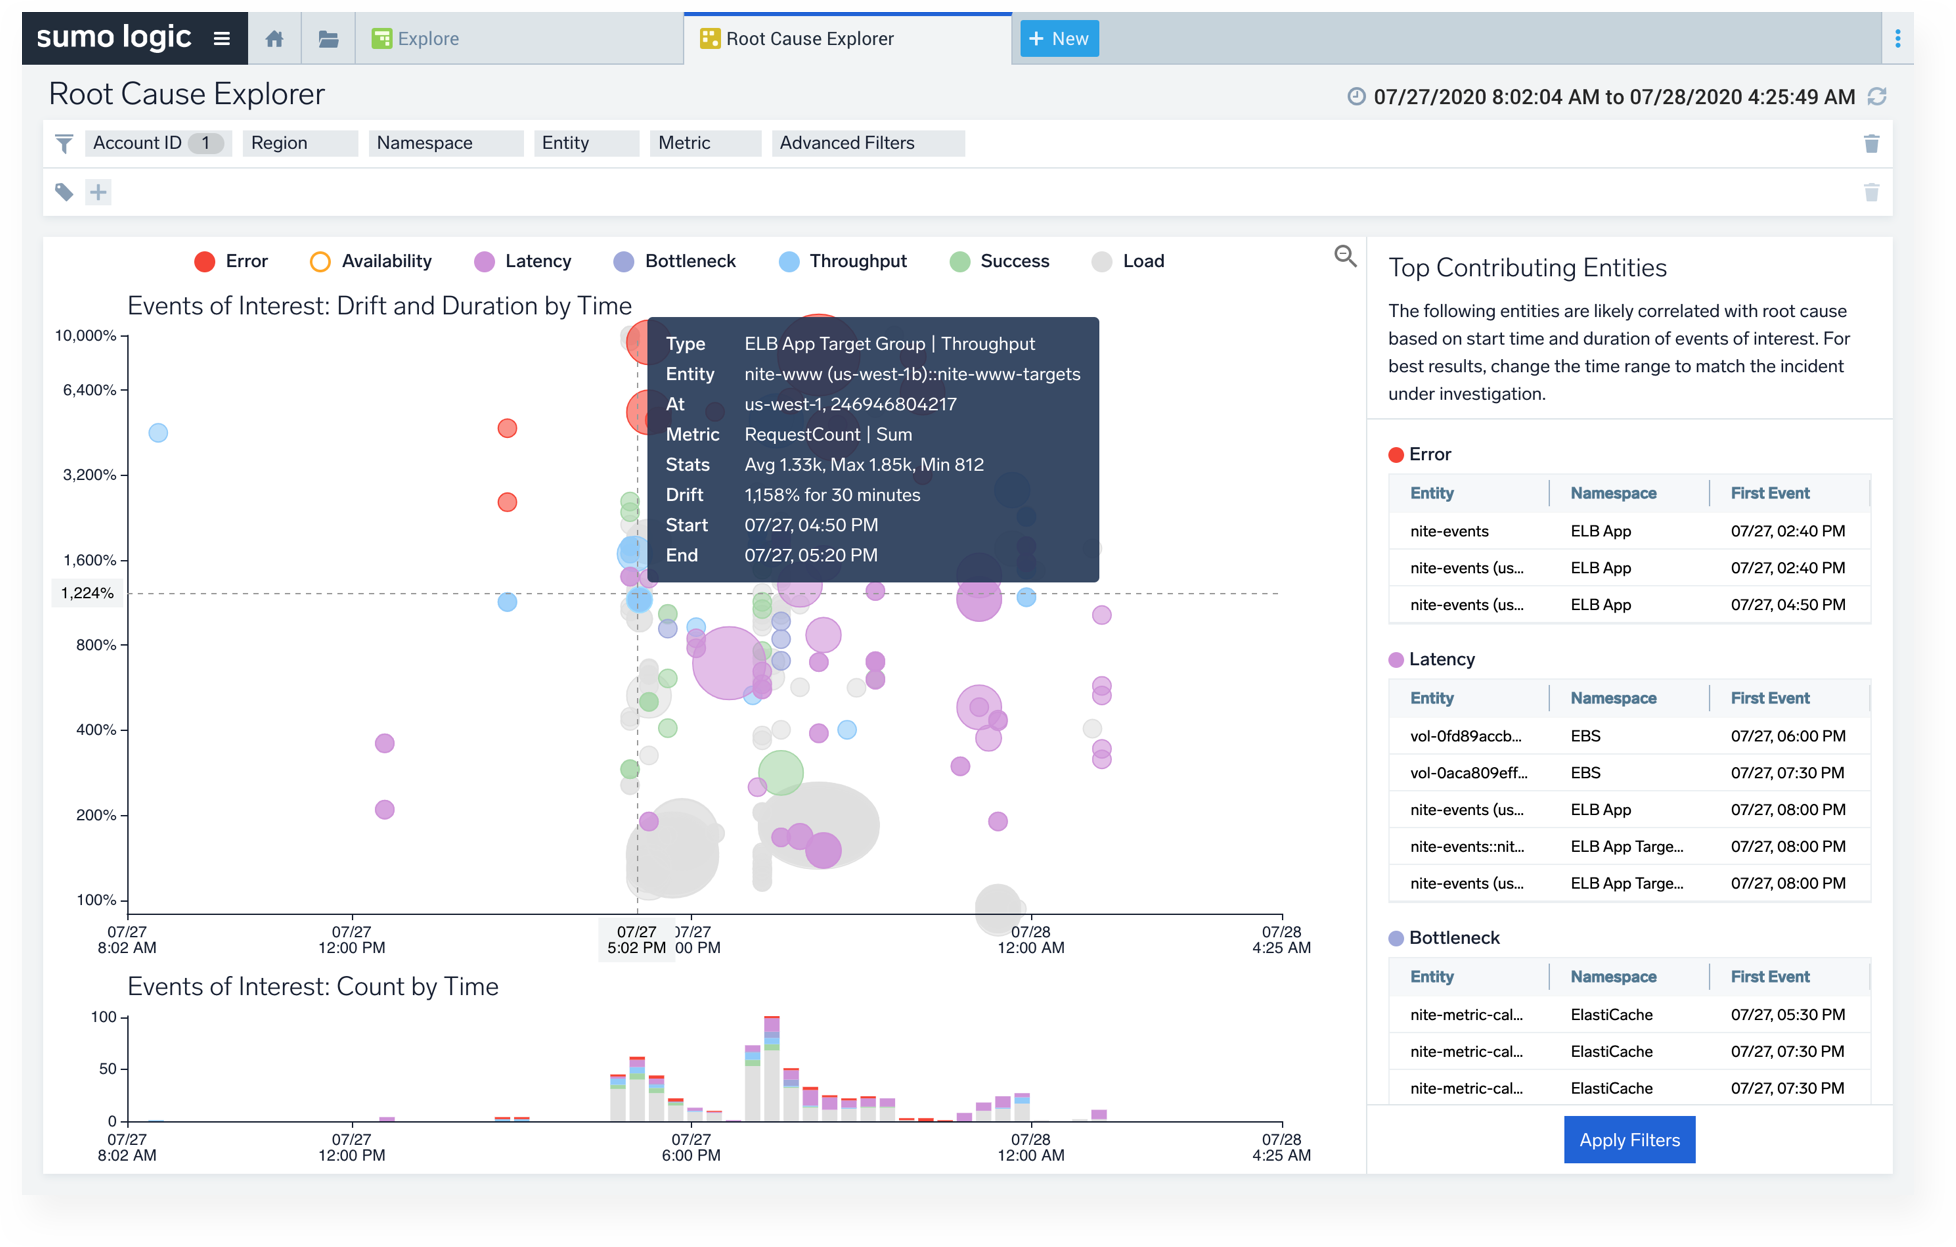Select the Error row at 07/27, 04:50 PM
1956x1247 pixels.
click(x=1629, y=605)
